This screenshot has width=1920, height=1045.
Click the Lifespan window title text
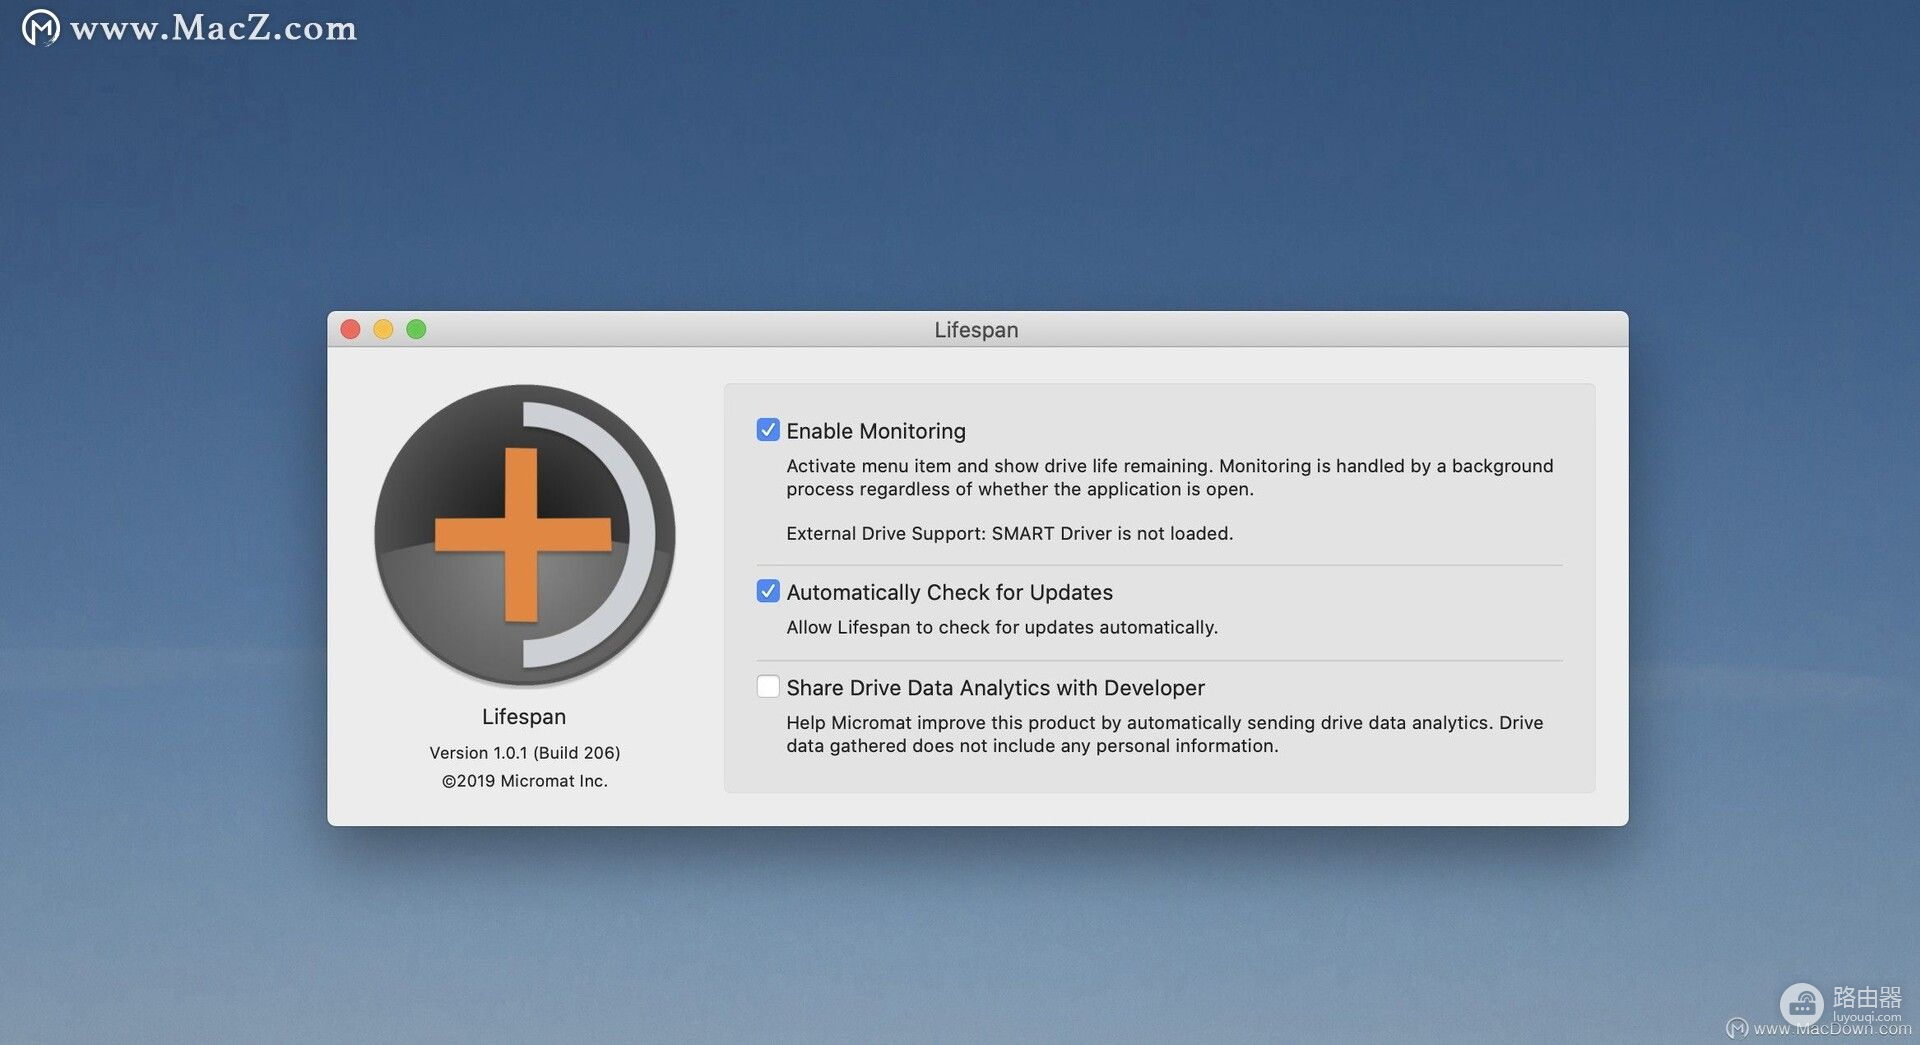click(x=976, y=330)
